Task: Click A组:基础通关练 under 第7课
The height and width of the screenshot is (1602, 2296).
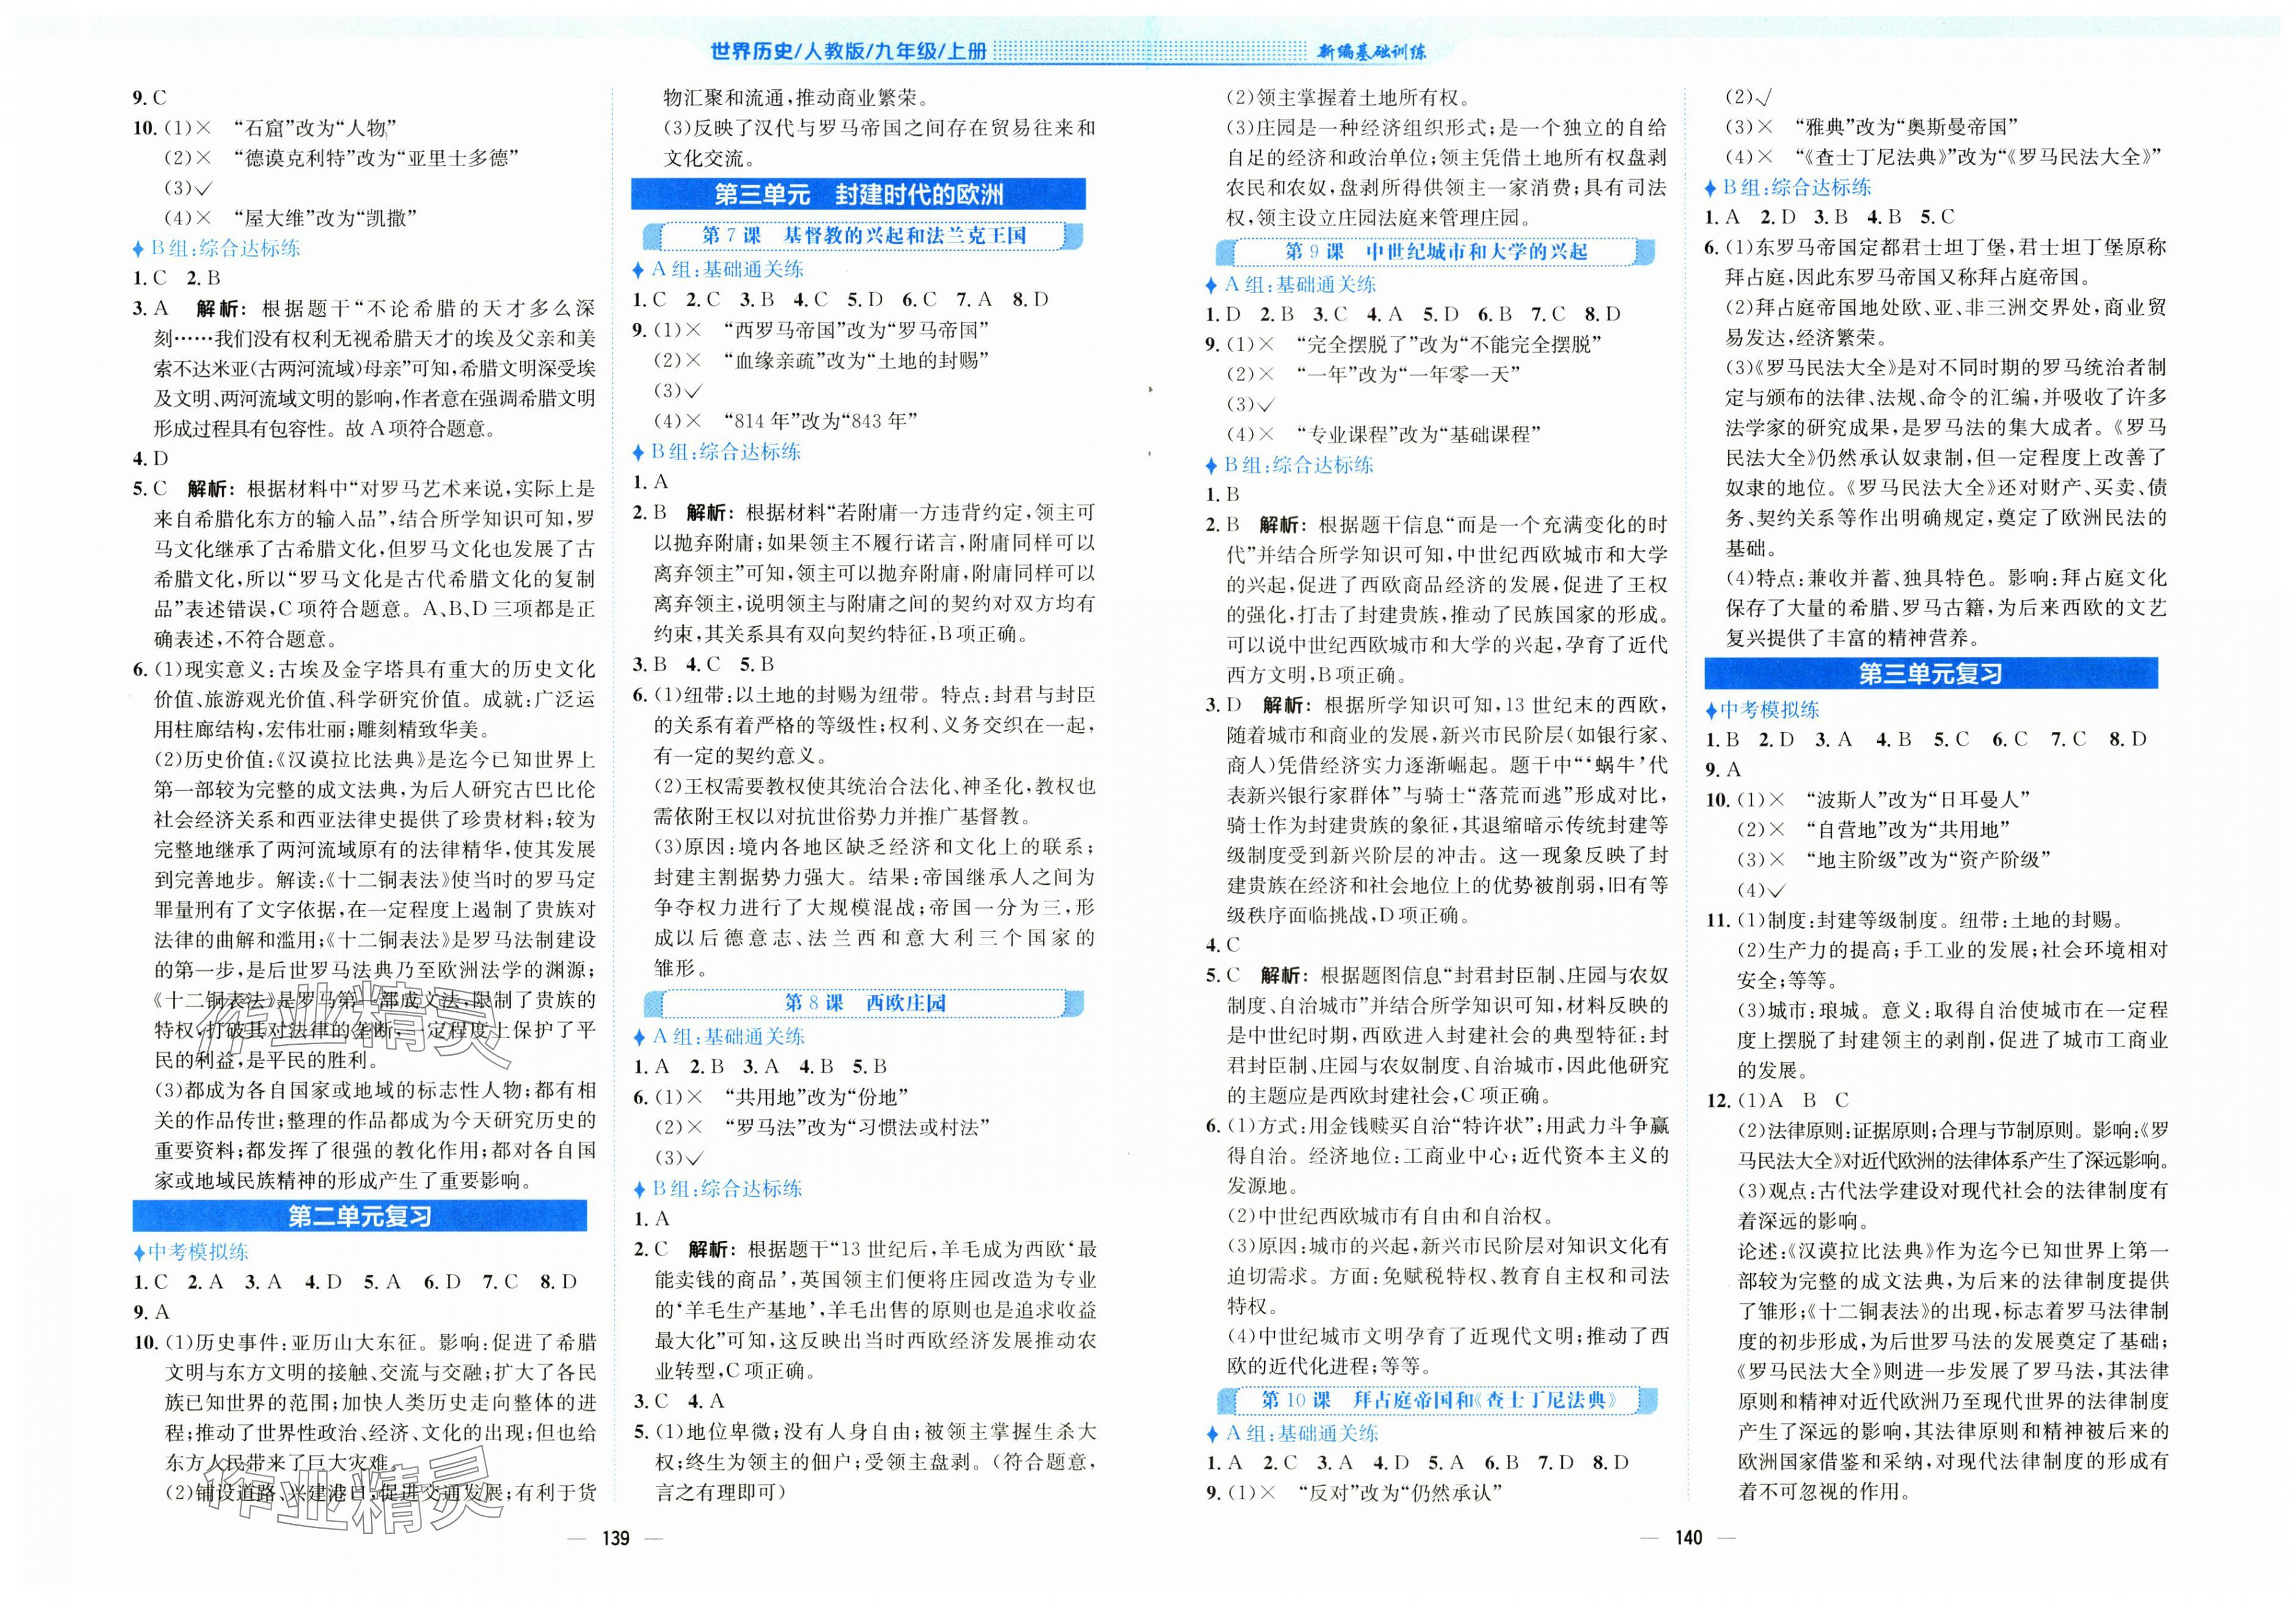Action: 718,269
